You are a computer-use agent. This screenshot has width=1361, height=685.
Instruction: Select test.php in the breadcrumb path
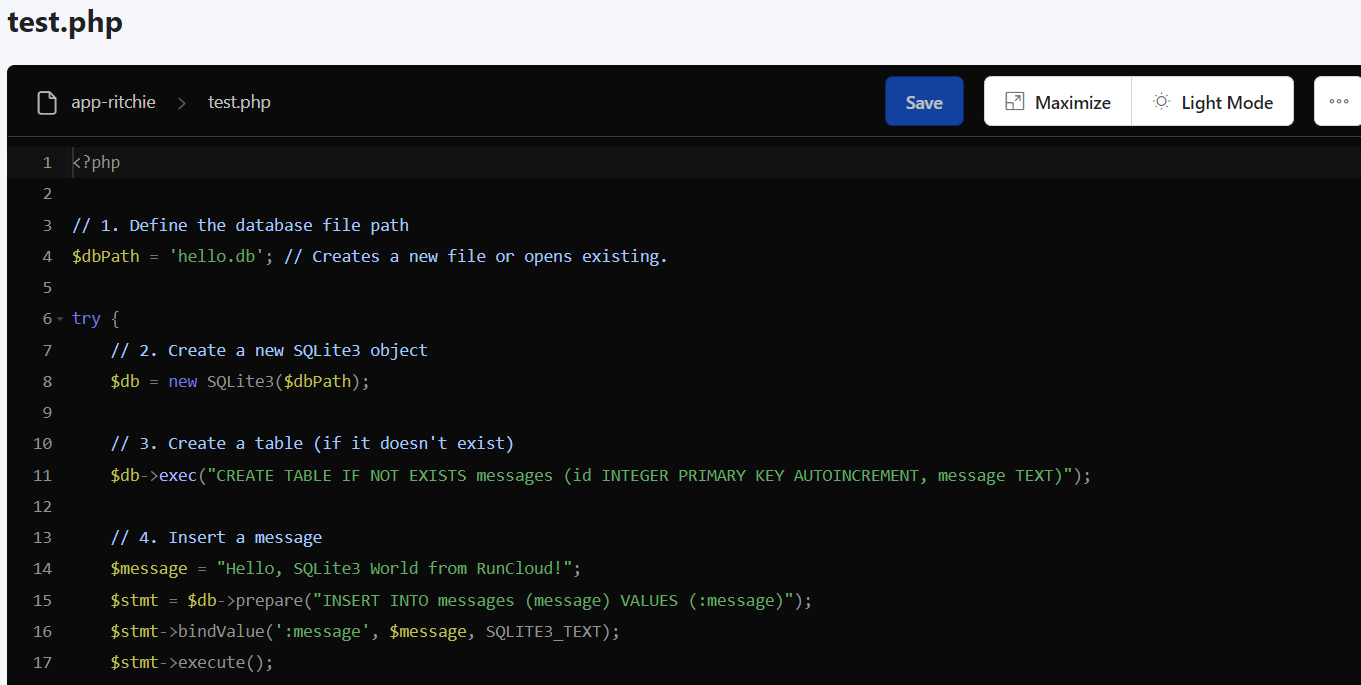pos(239,102)
